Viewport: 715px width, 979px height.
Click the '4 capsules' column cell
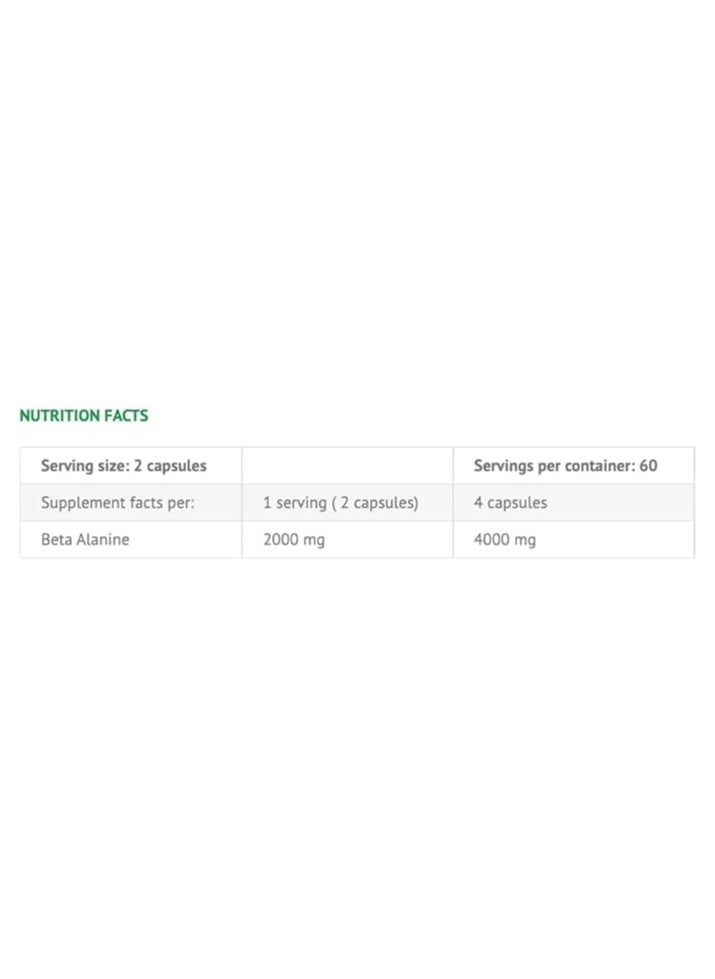point(573,503)
